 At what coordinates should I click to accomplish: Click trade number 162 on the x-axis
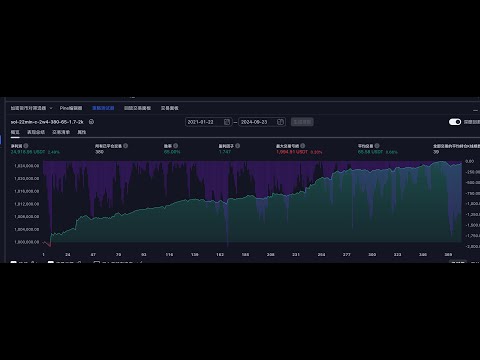pos(220,255)
